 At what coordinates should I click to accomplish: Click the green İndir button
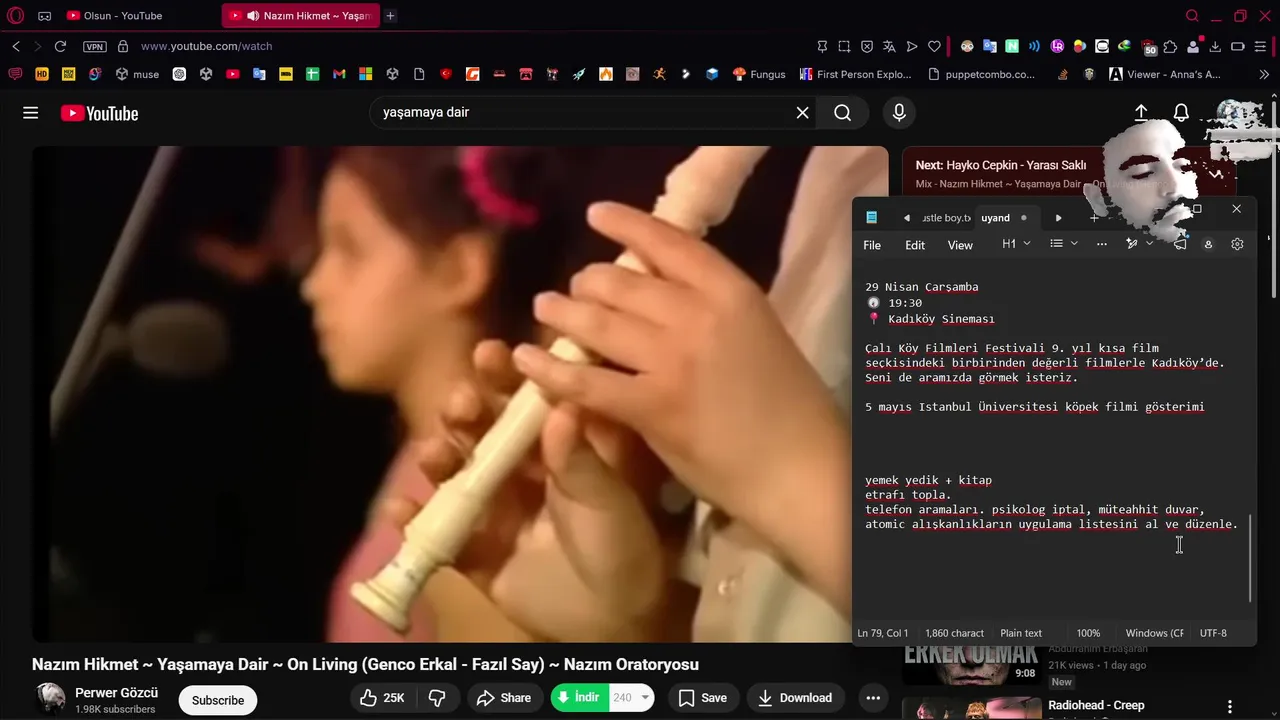(580, 698)
